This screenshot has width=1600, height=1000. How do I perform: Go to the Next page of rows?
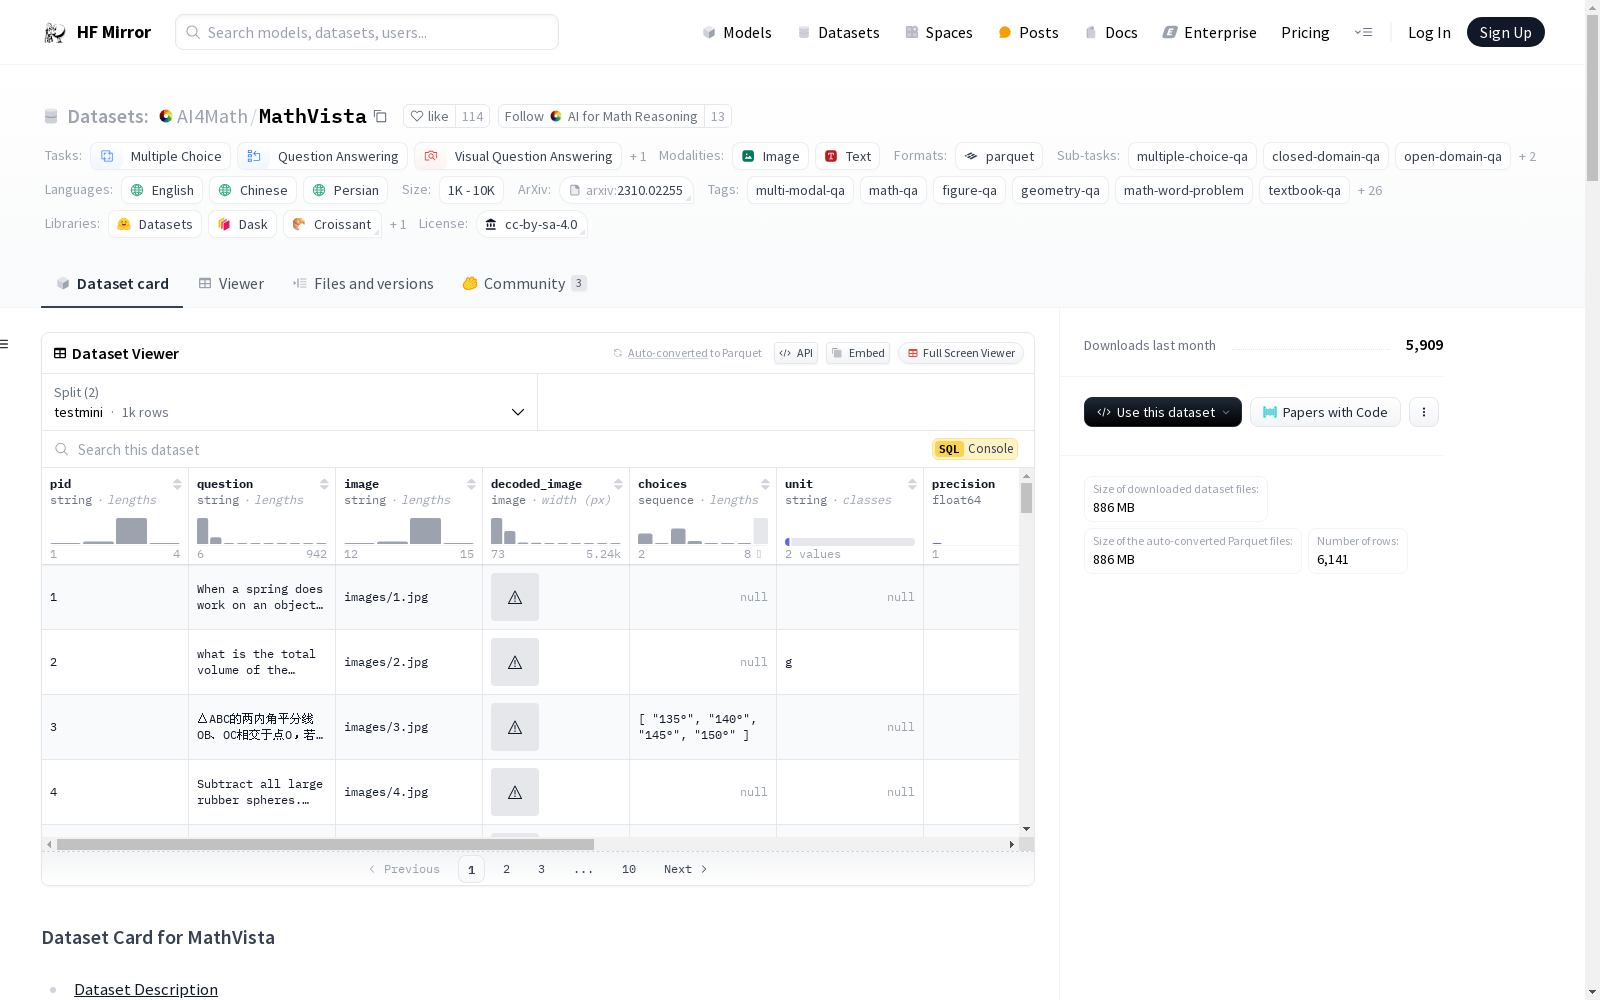pyautogui.click(x=685, y=869)
